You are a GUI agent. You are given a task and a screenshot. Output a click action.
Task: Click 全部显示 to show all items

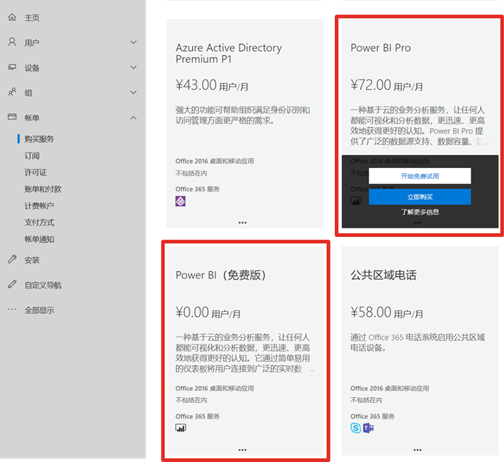pos(39,310)
